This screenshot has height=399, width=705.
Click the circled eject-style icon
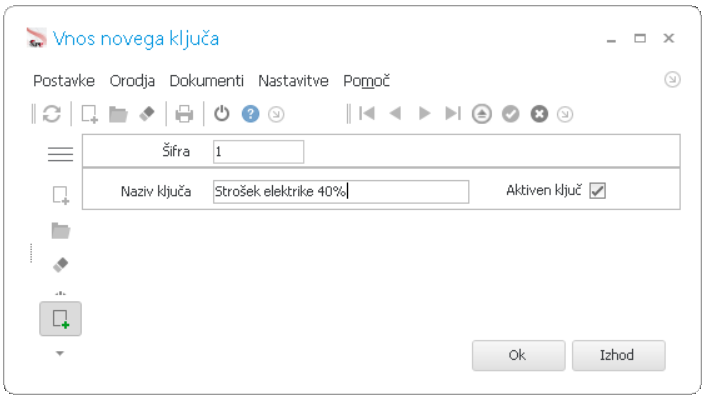click(x=482, y=114)
